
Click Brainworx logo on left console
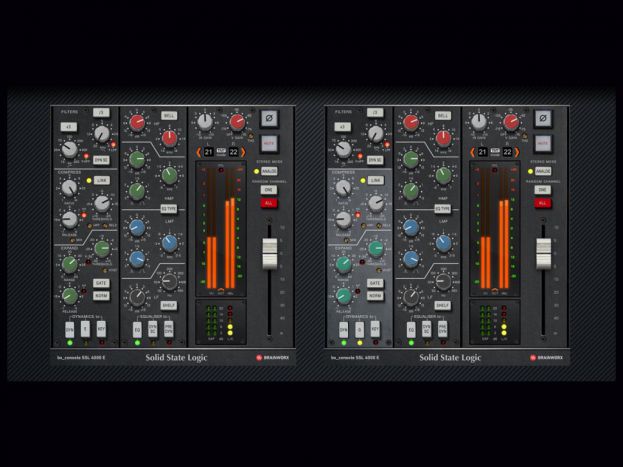[x=273, y=358]
